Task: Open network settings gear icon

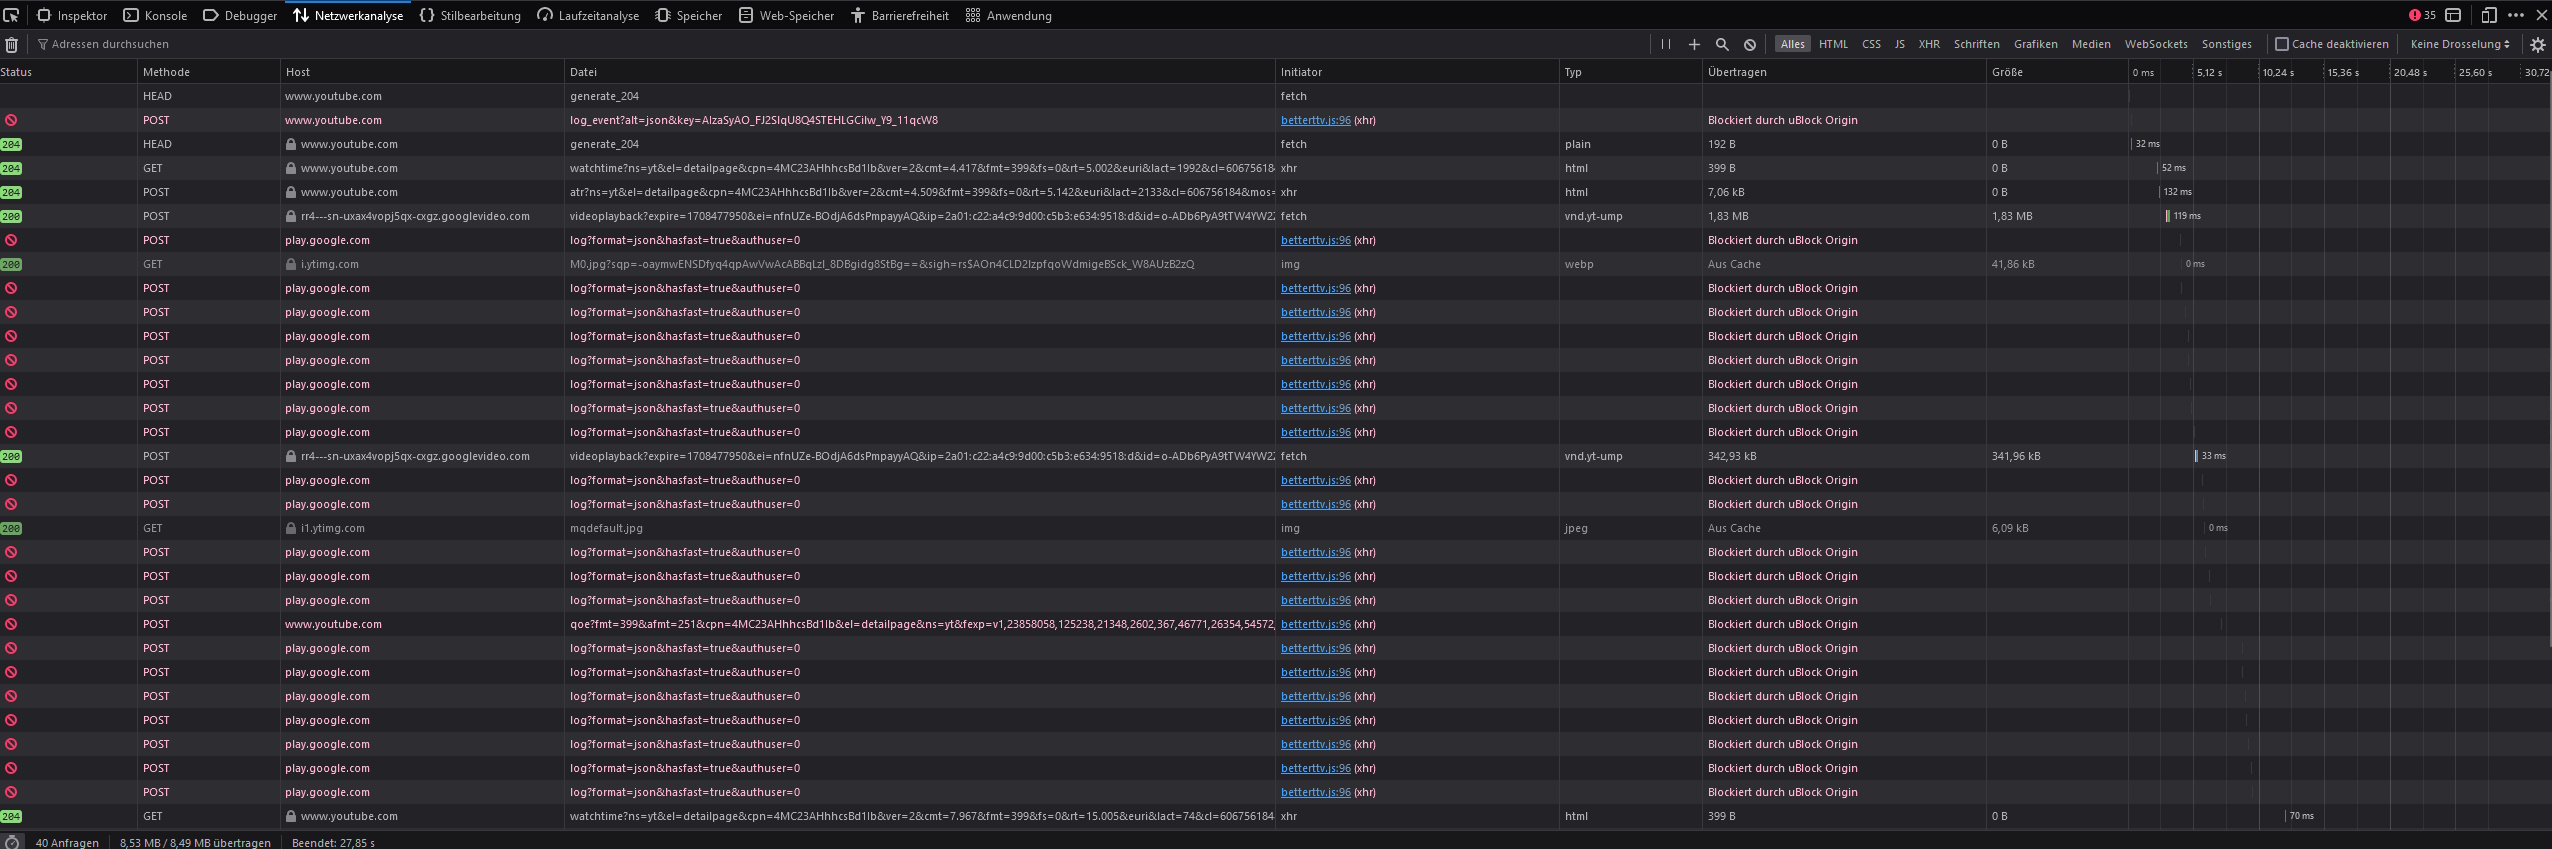Action: 2537,44
